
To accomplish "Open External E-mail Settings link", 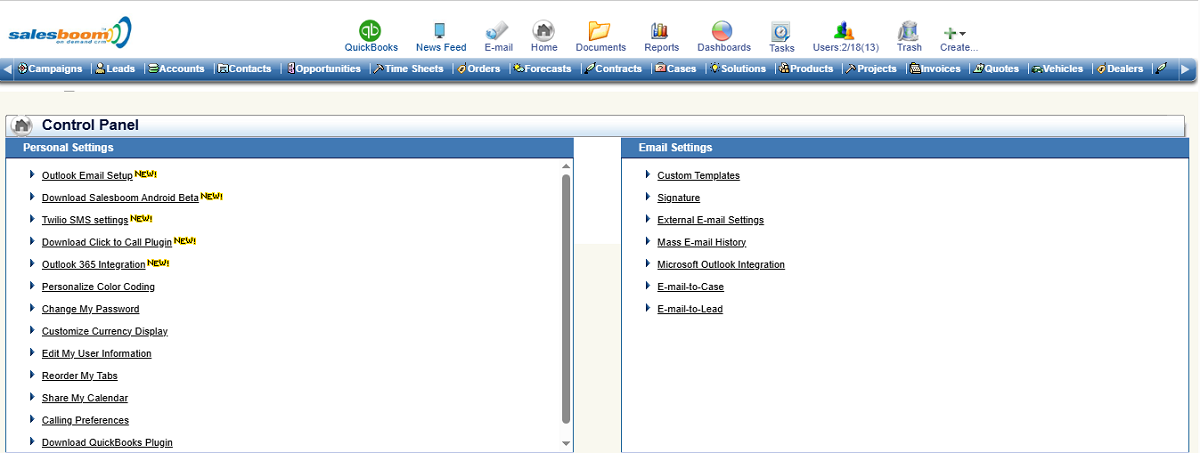I will point(710,220).
